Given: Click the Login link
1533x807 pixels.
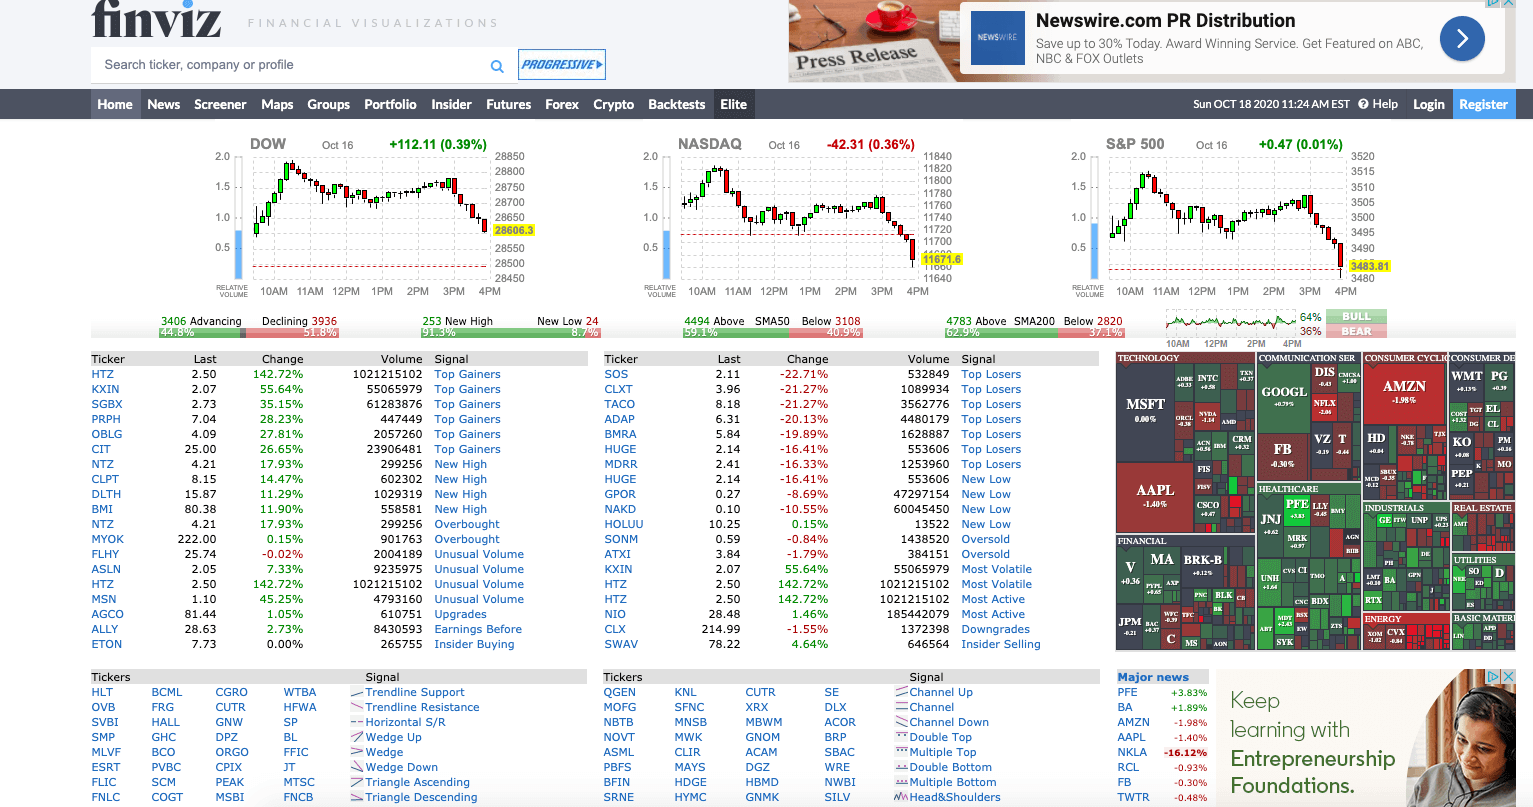Looking at the screenshot, I should tap(1428, 104).
